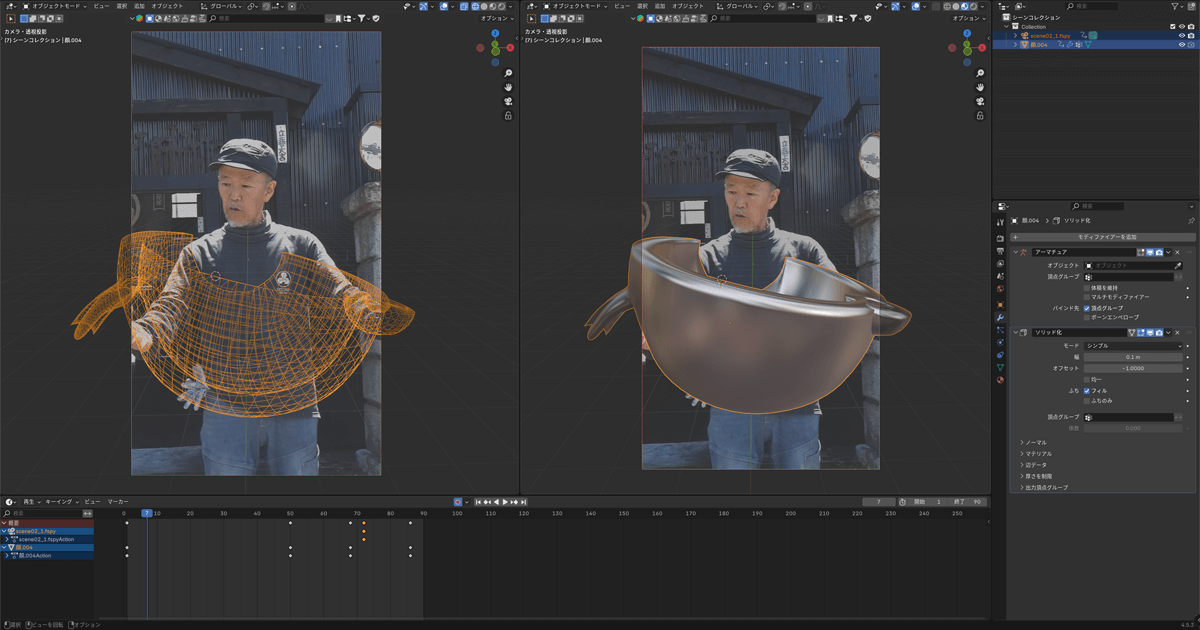Click the filter funnel icon in the outliner
Viewport: 1200px width, 630px height.
[x=1174, y=6]
